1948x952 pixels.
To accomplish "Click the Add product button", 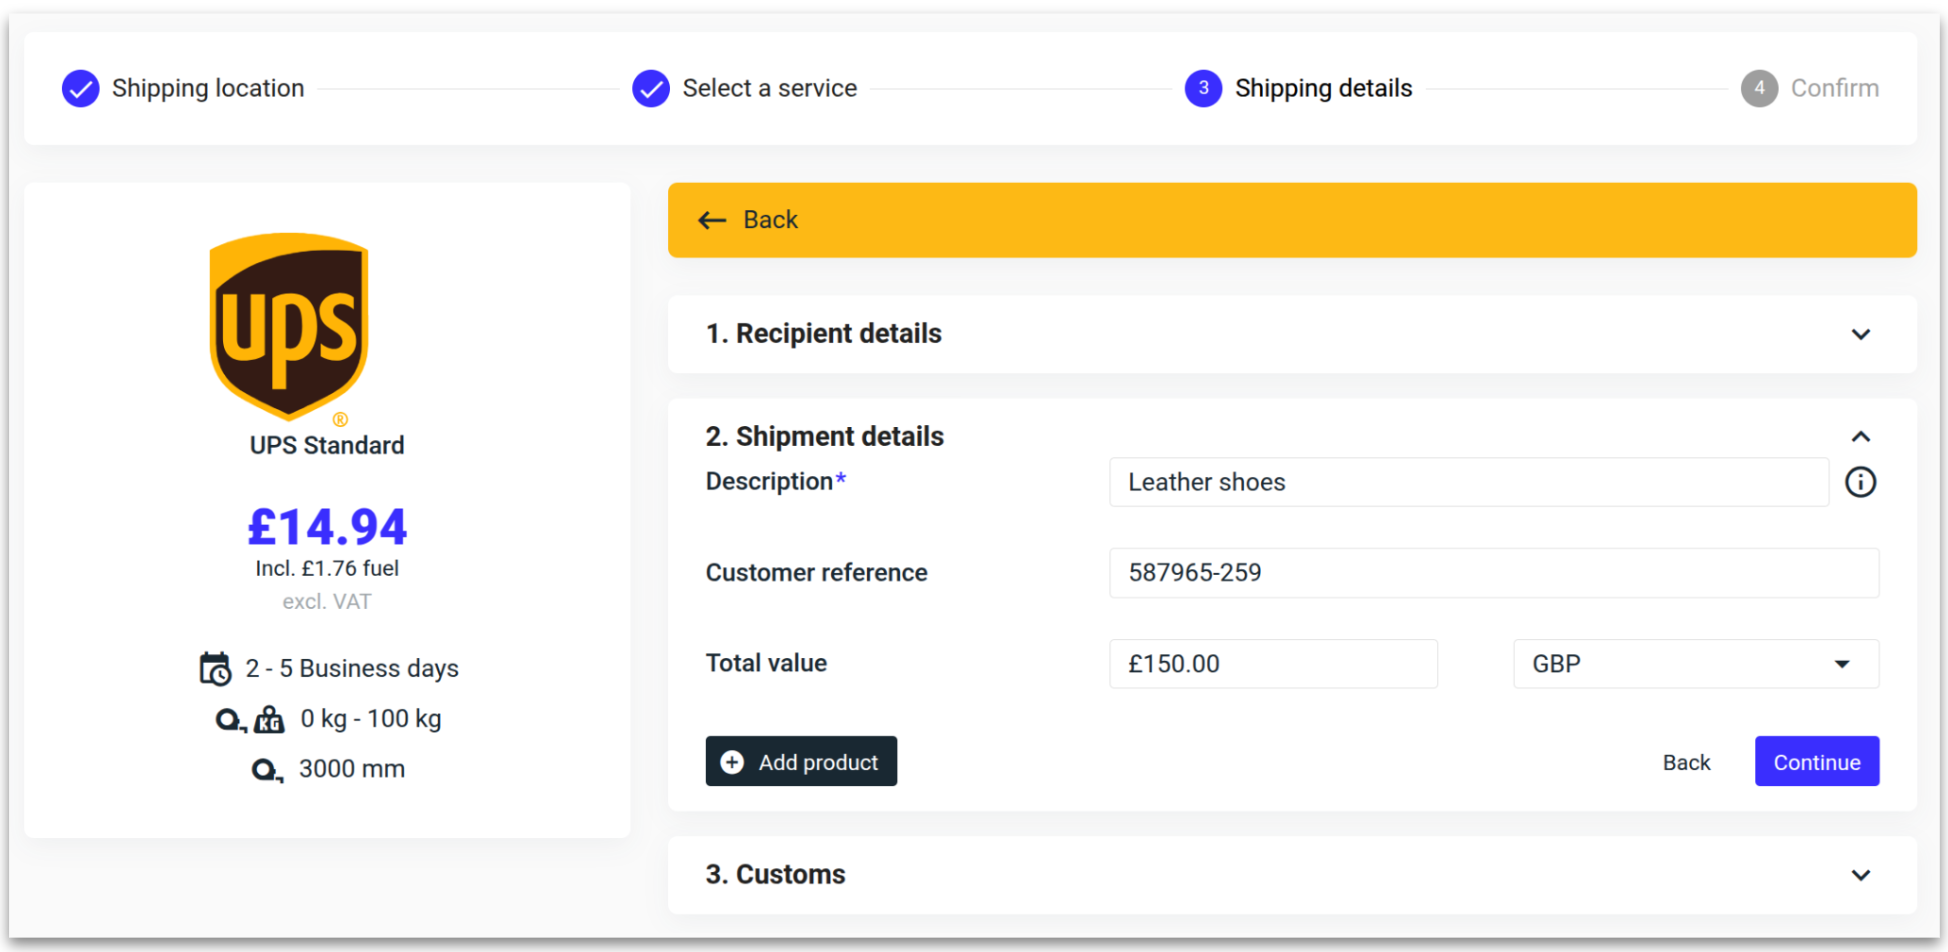I will coord(801,762).
